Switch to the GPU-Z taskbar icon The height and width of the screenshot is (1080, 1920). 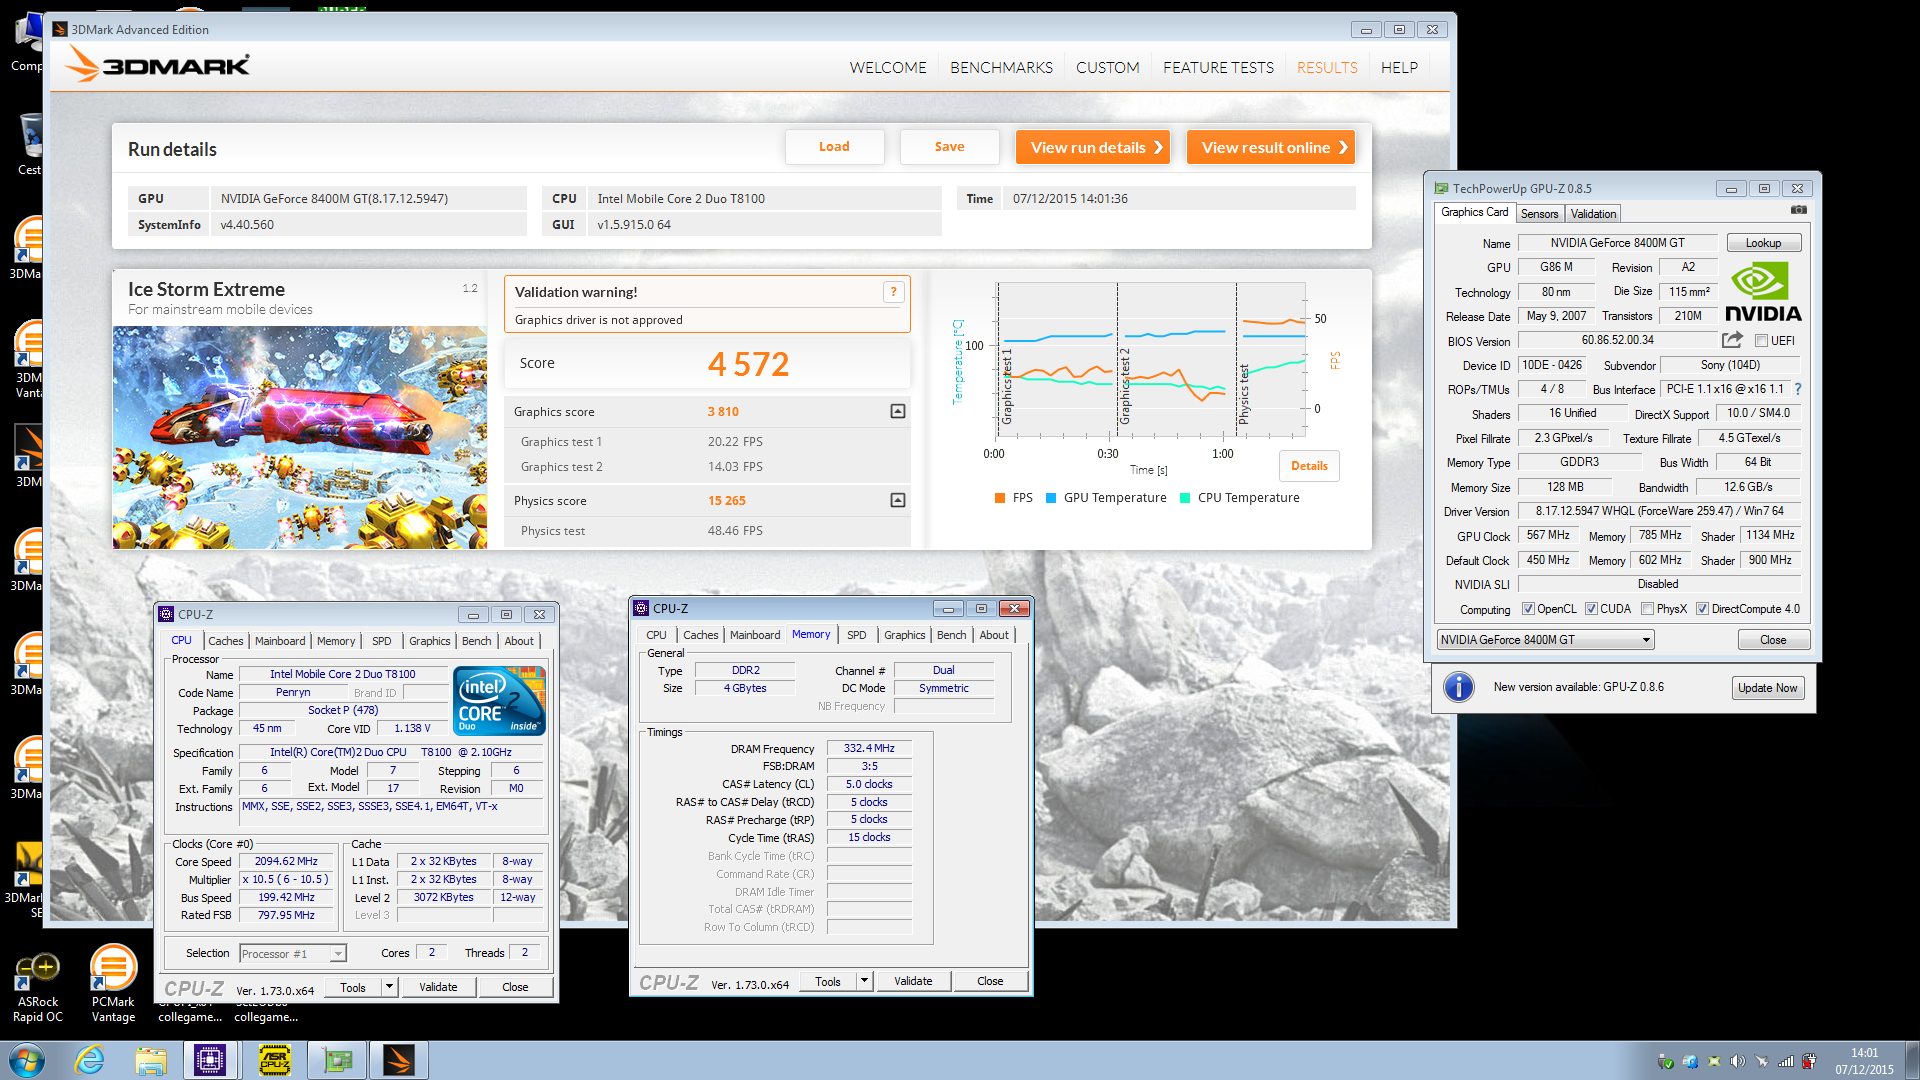point(337,1060)
